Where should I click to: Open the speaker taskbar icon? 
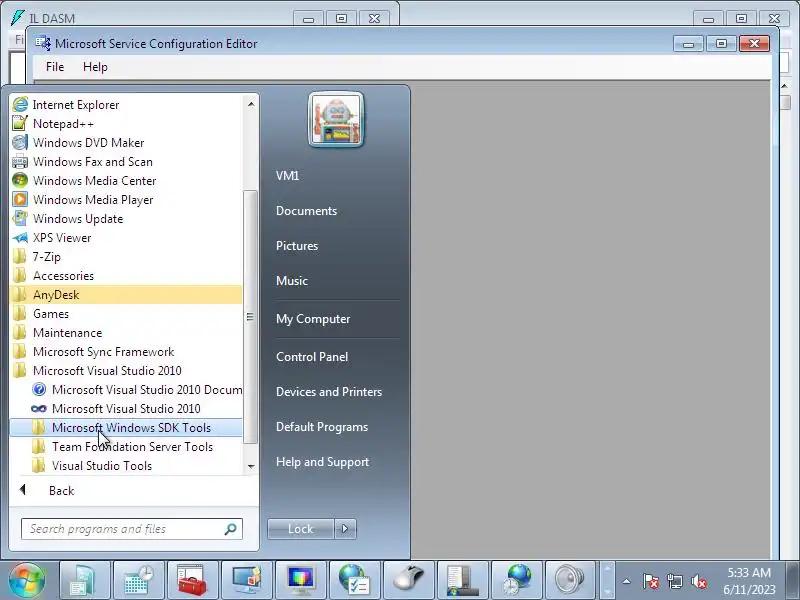(x=570, y=580)
